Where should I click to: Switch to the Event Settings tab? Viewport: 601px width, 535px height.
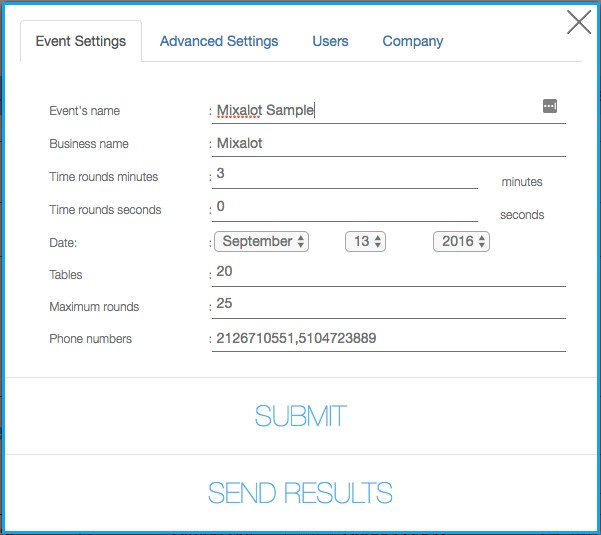pyautogui.click(x=81, y=41)
